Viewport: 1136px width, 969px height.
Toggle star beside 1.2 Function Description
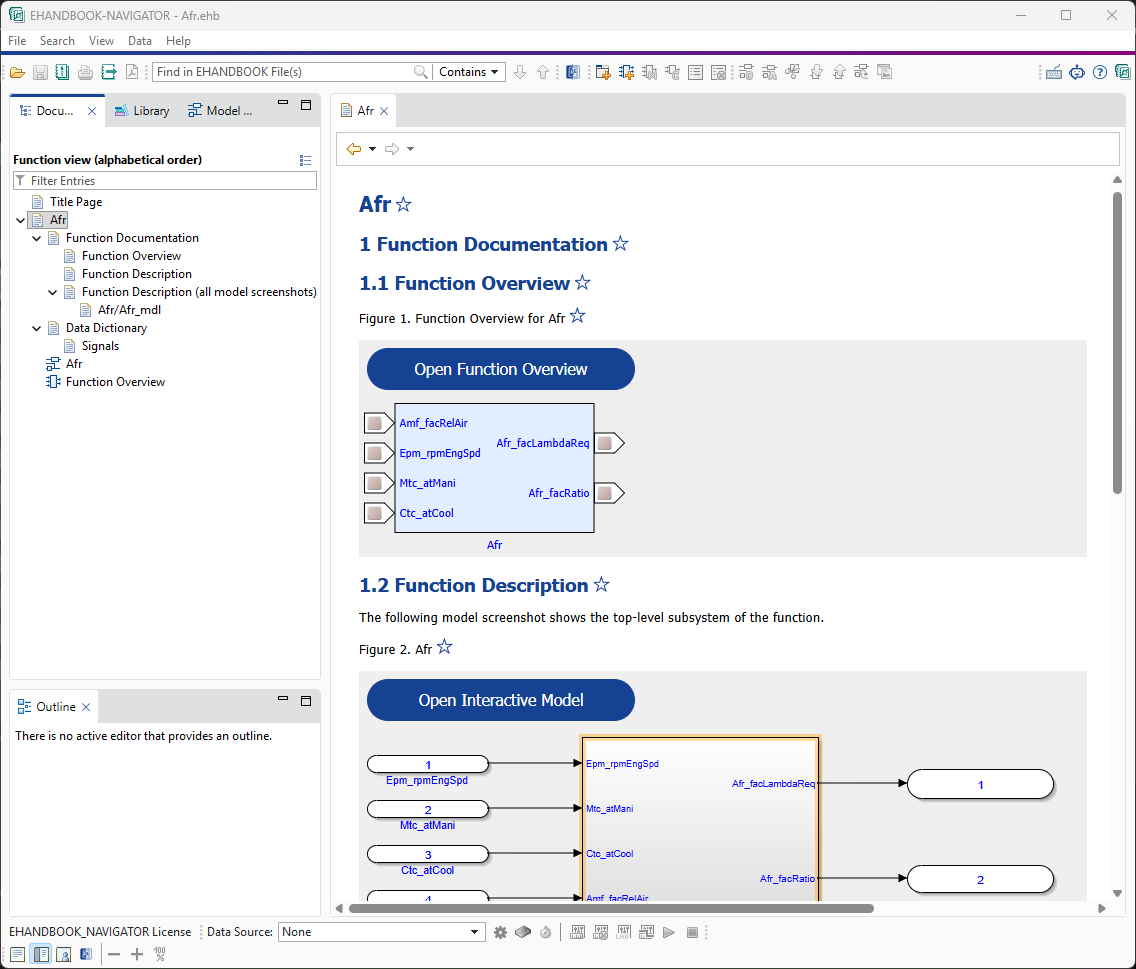click(601, 584)
